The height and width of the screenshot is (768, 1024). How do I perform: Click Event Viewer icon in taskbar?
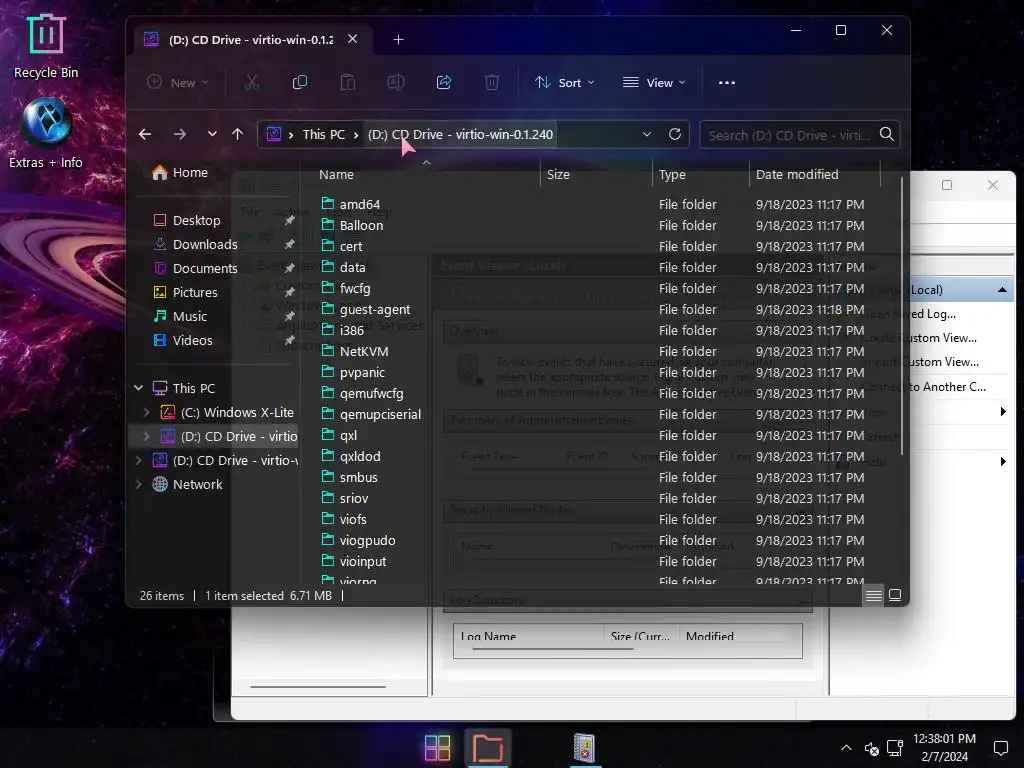(x=584, y=748)
